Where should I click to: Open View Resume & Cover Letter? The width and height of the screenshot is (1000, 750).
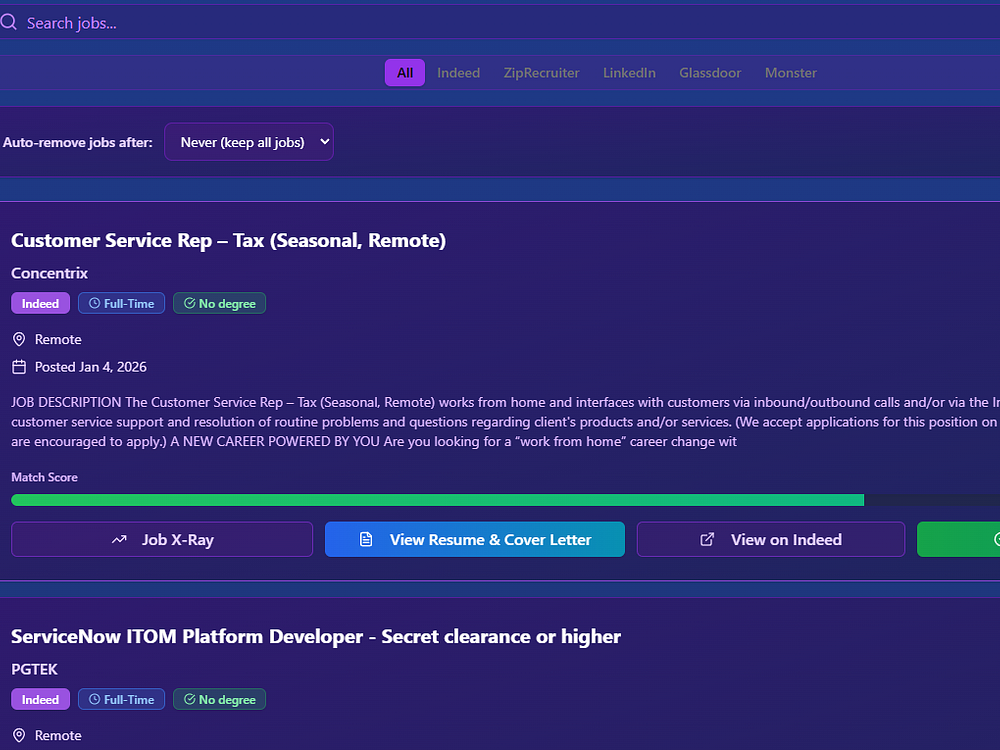coord(474,540)
